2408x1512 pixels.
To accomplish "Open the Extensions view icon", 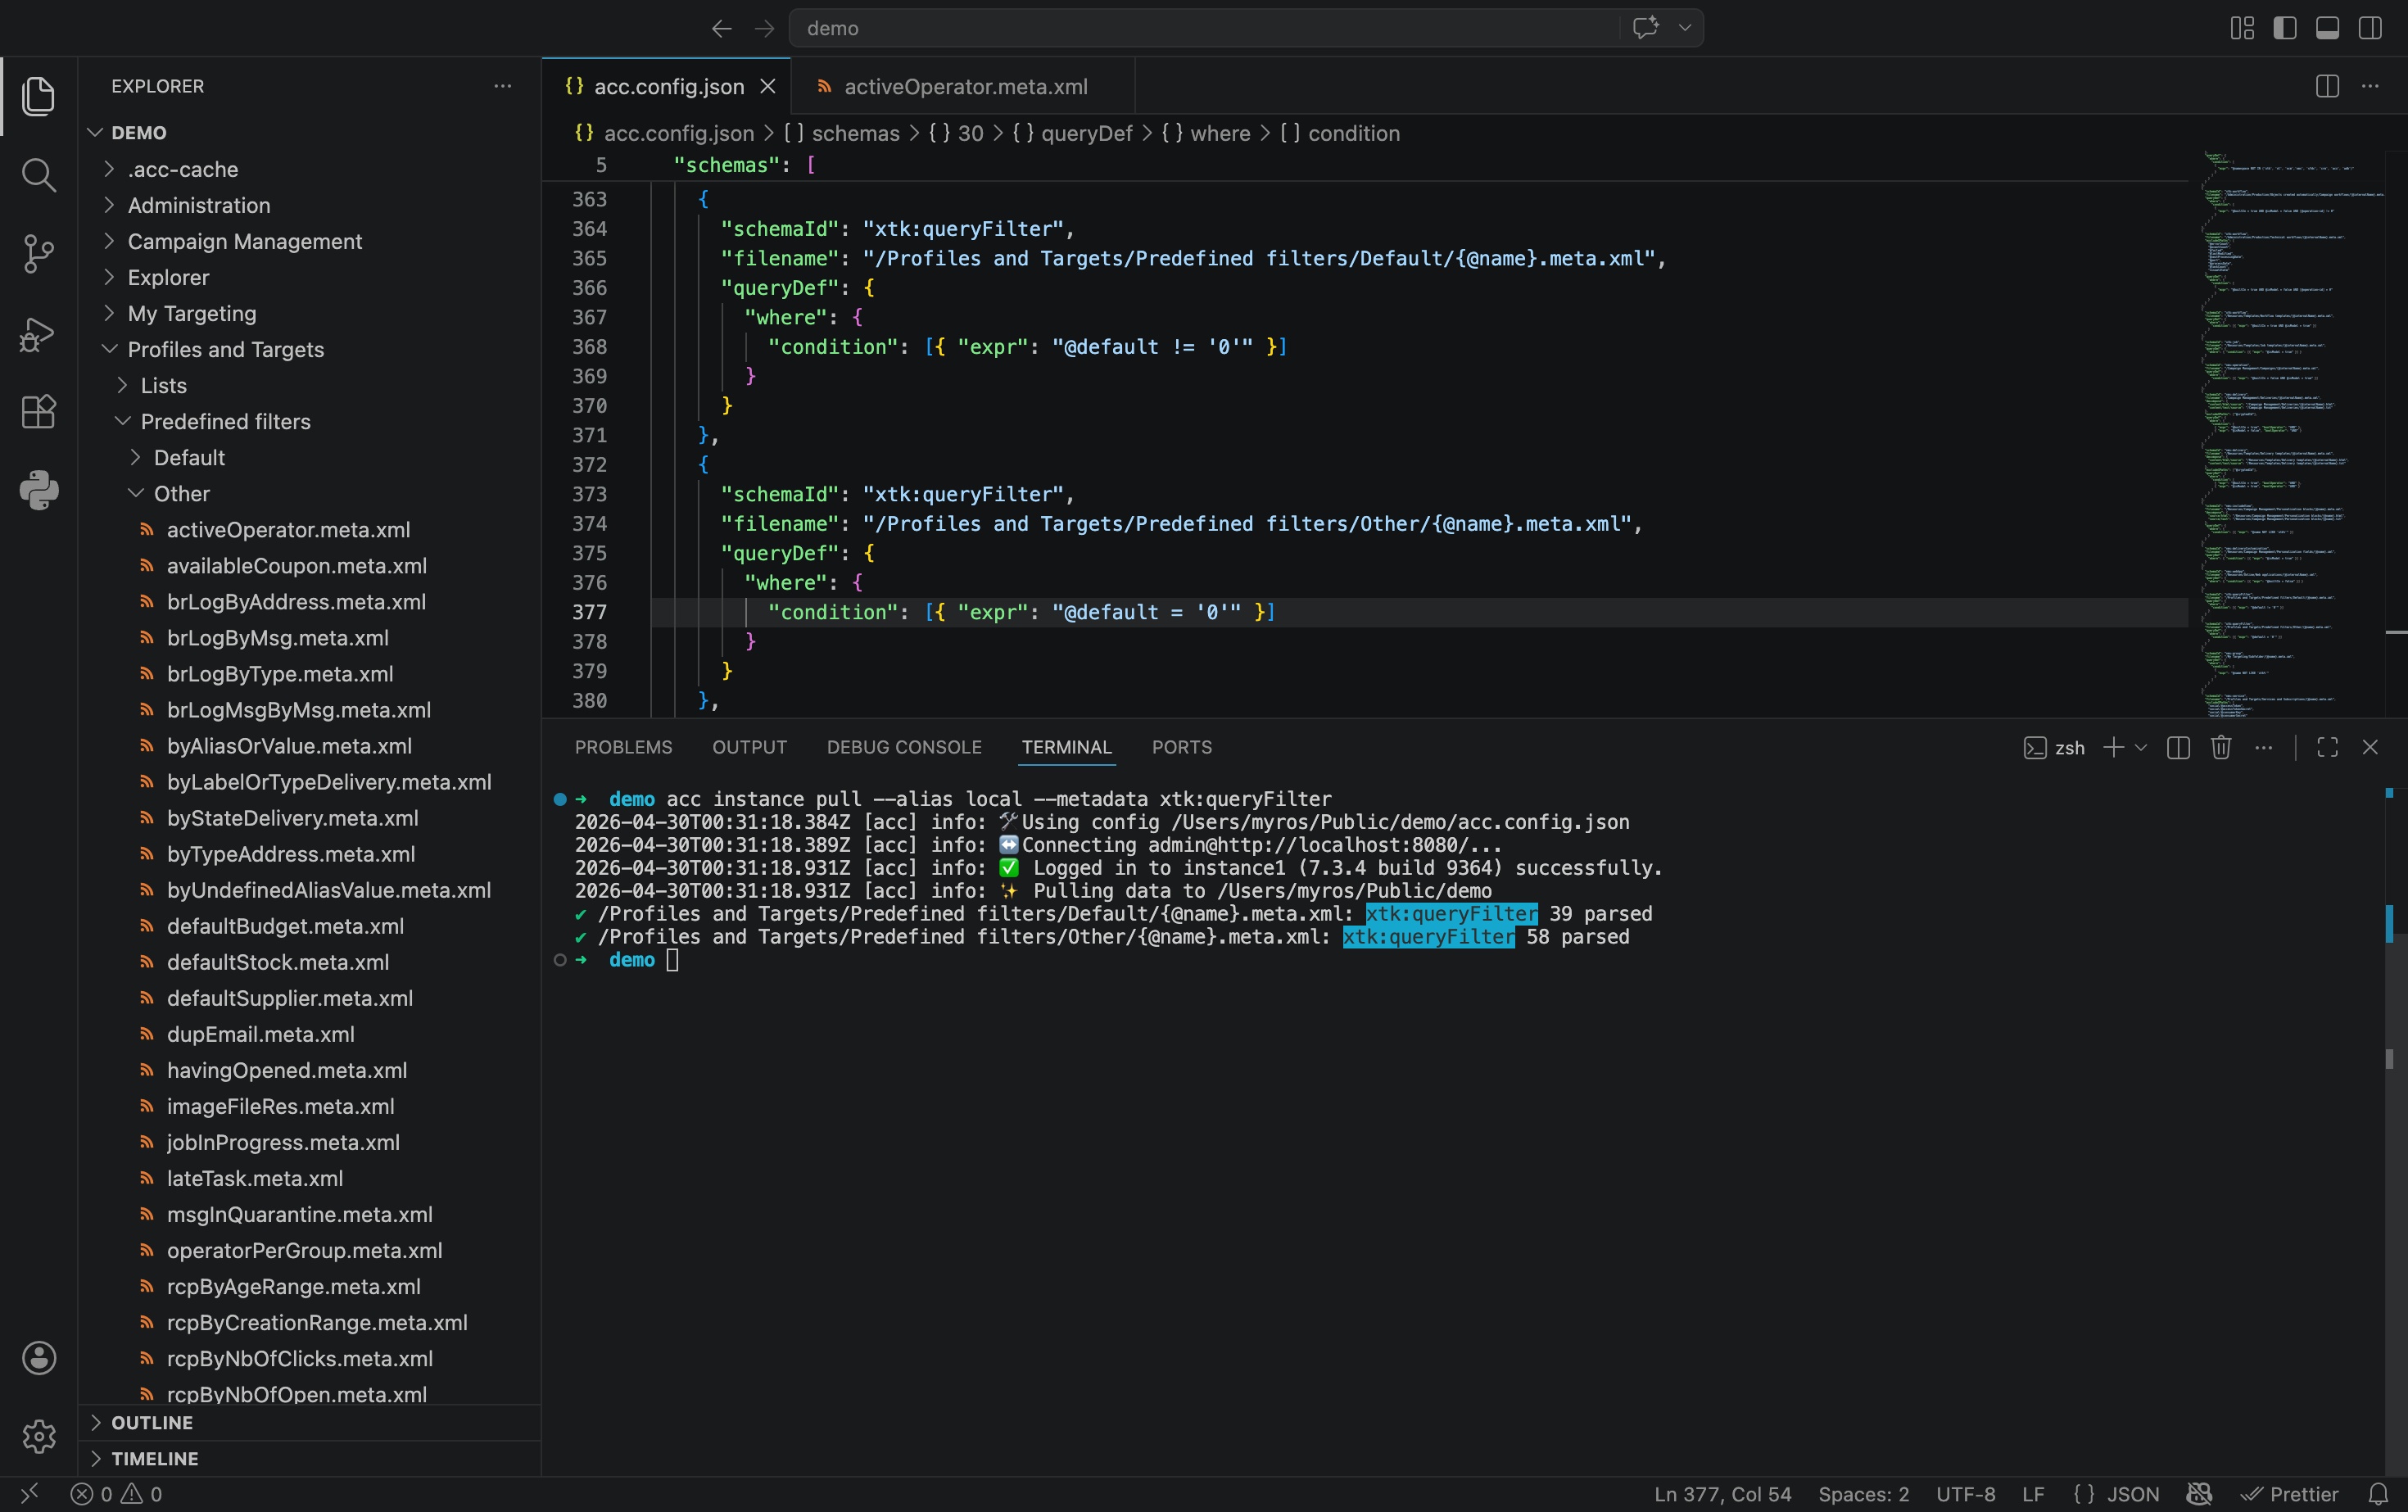I will coord(39,411).
